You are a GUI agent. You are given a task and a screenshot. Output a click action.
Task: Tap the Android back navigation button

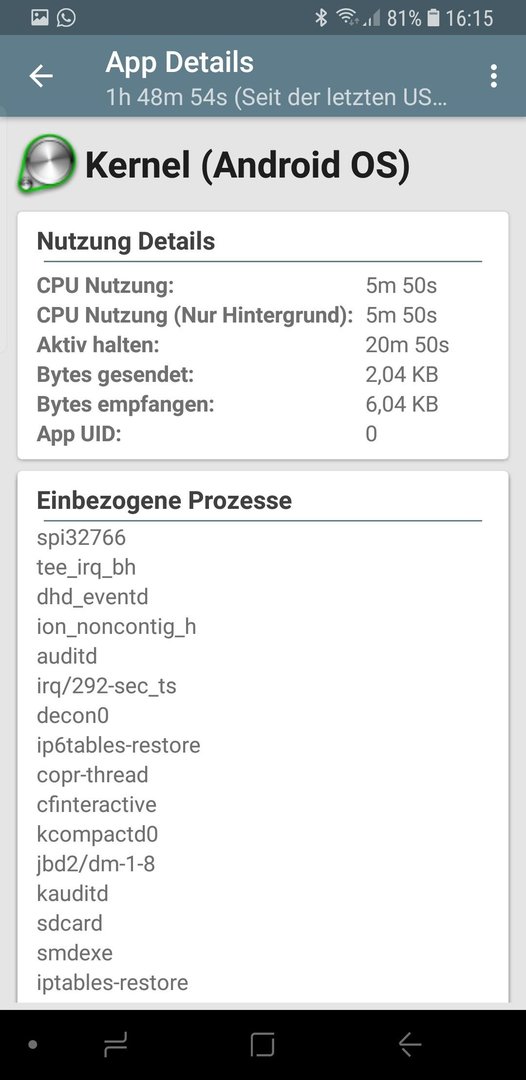410,1045
